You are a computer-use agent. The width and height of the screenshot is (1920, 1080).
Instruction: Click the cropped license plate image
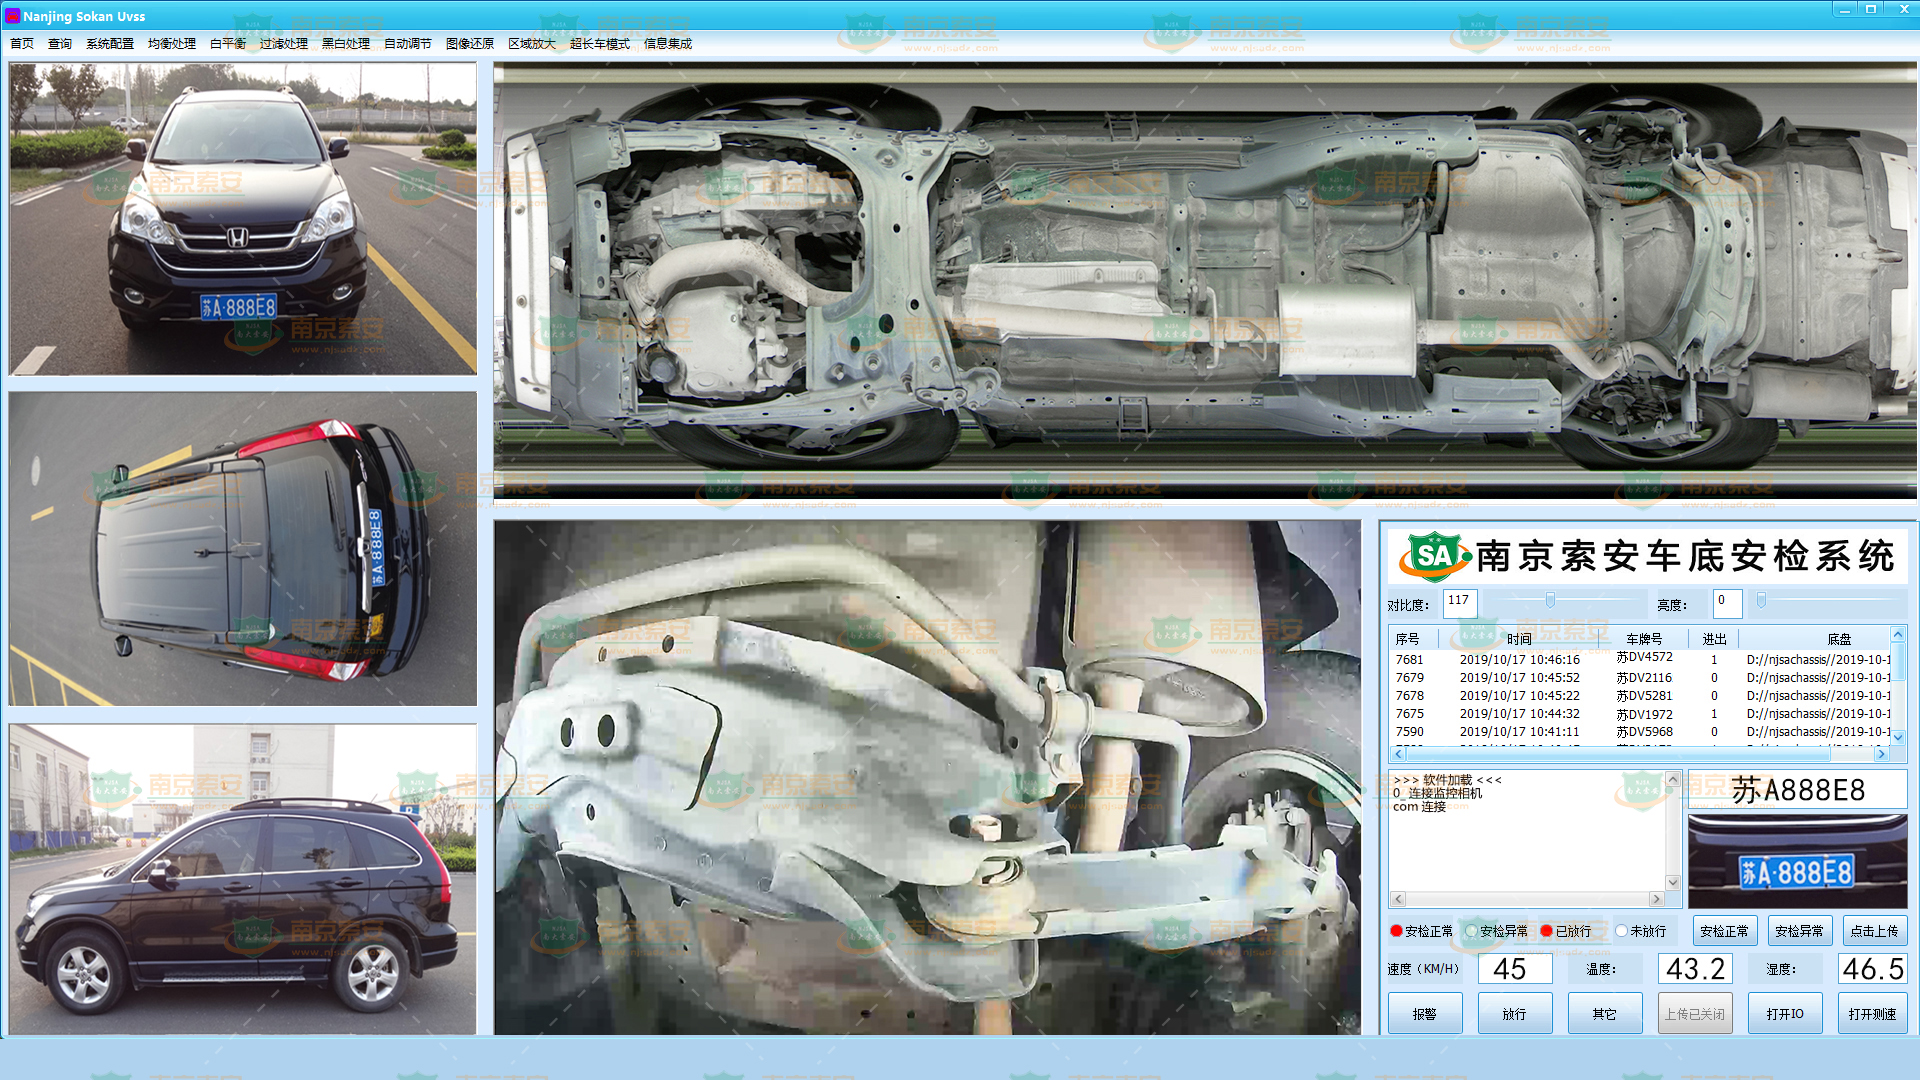[1797, 861]
